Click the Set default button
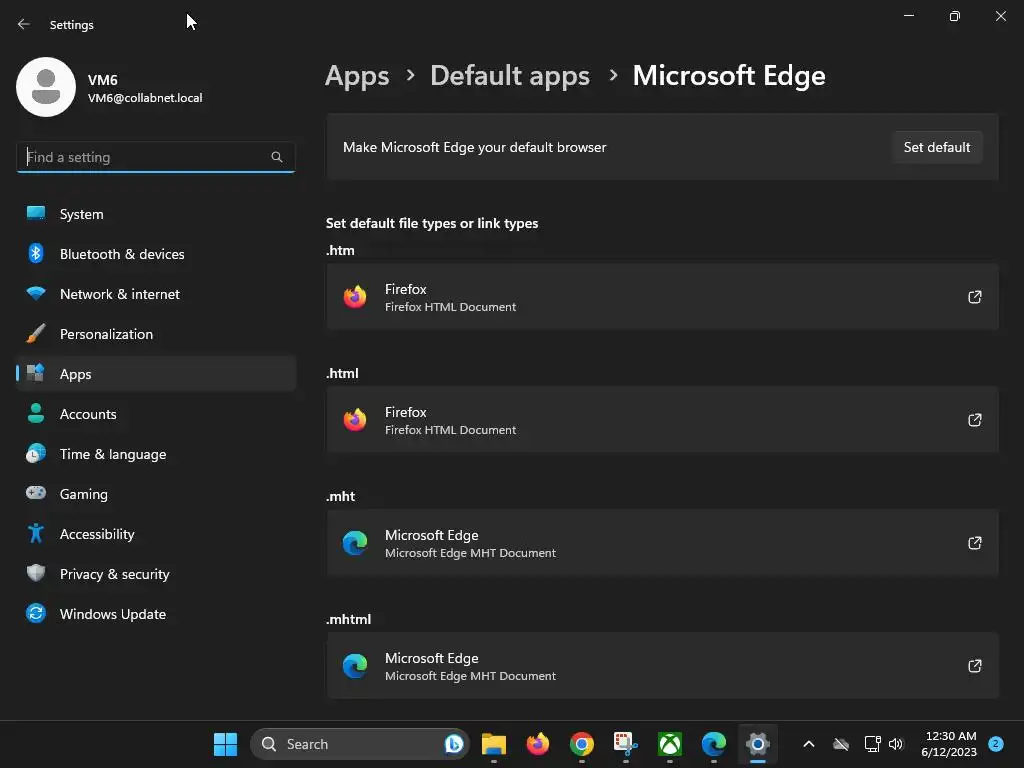Viewport: 1024px width, 768px height. coord(936,147)
